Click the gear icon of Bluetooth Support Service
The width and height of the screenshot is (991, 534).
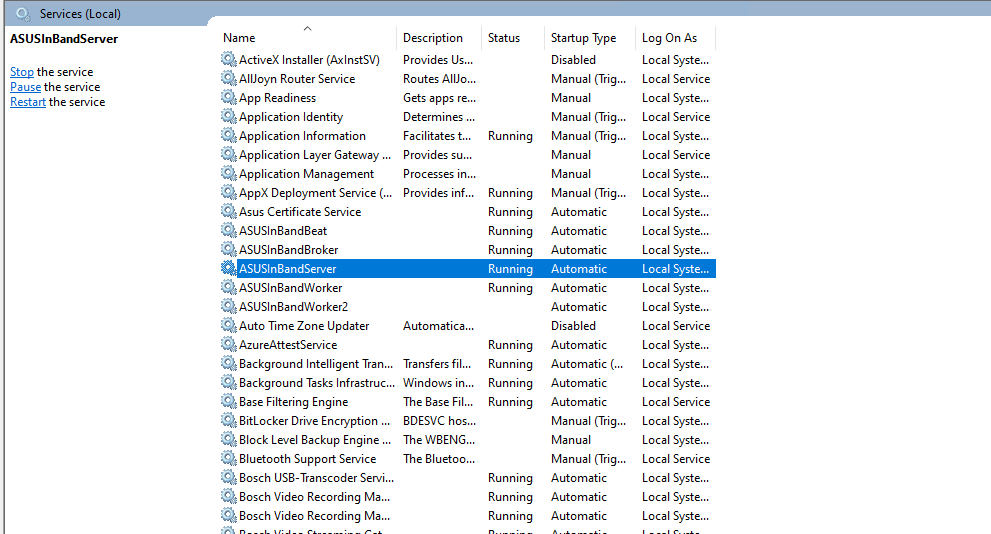pyautogui.click(x=228, y=458)
